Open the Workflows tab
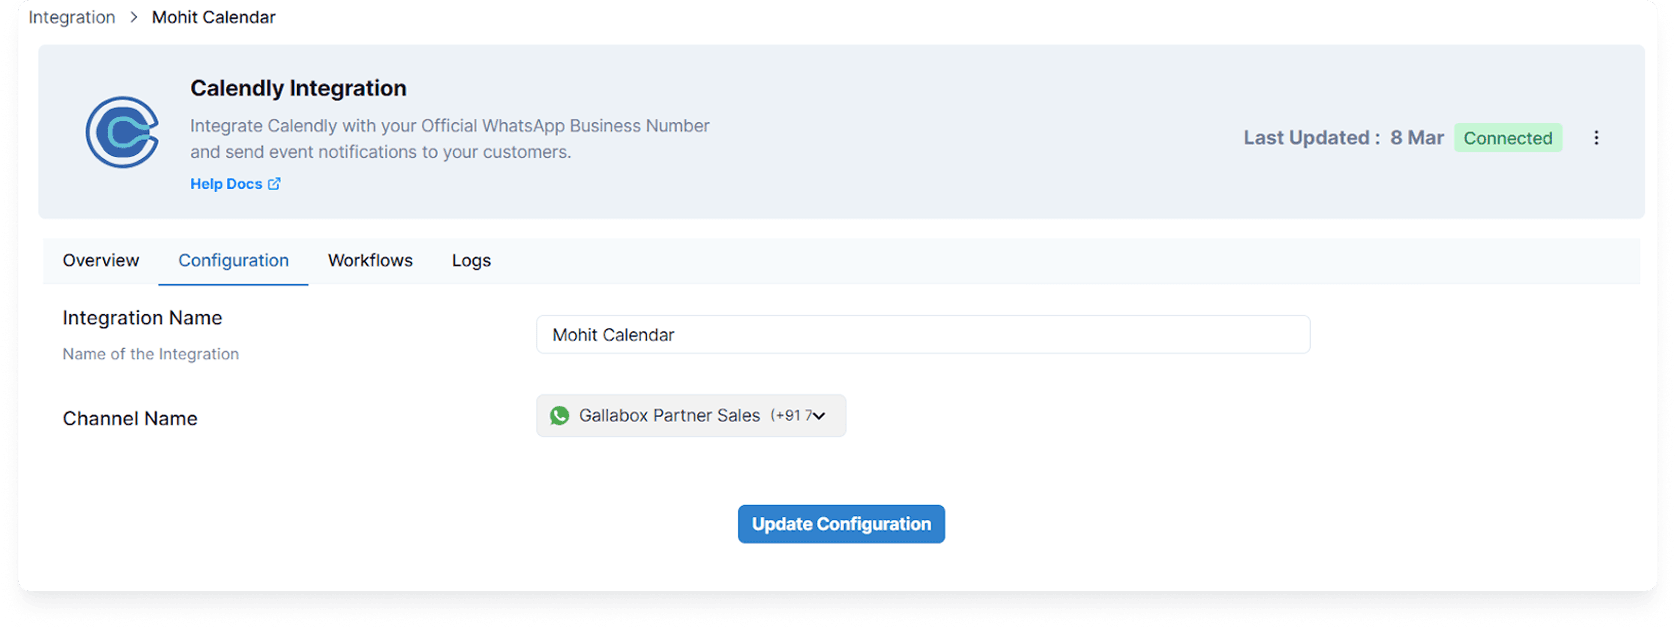The image size is (1676, 627). [x=370, y=261]
